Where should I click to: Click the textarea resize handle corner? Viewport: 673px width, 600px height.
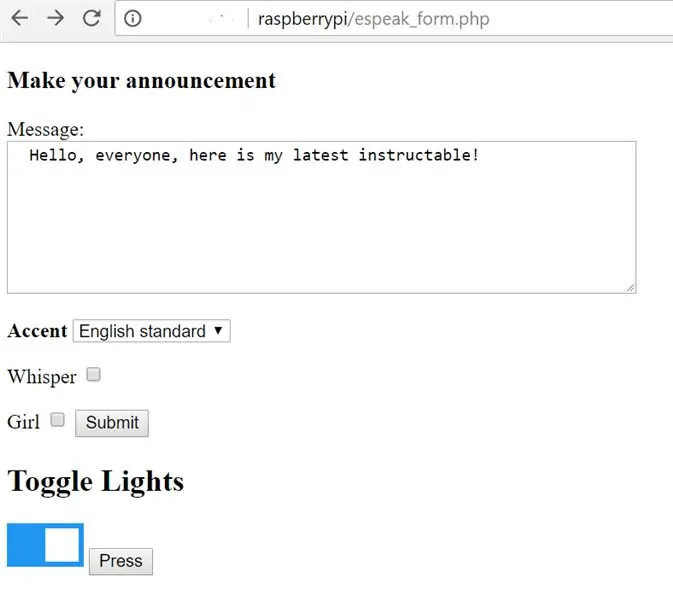[630, 288]
